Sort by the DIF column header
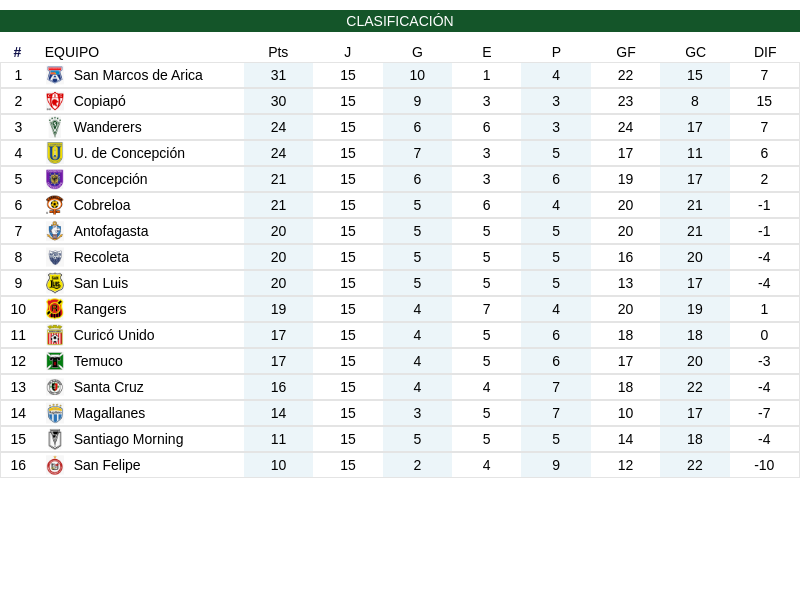The image size is (800, 600). click(765, 52)
